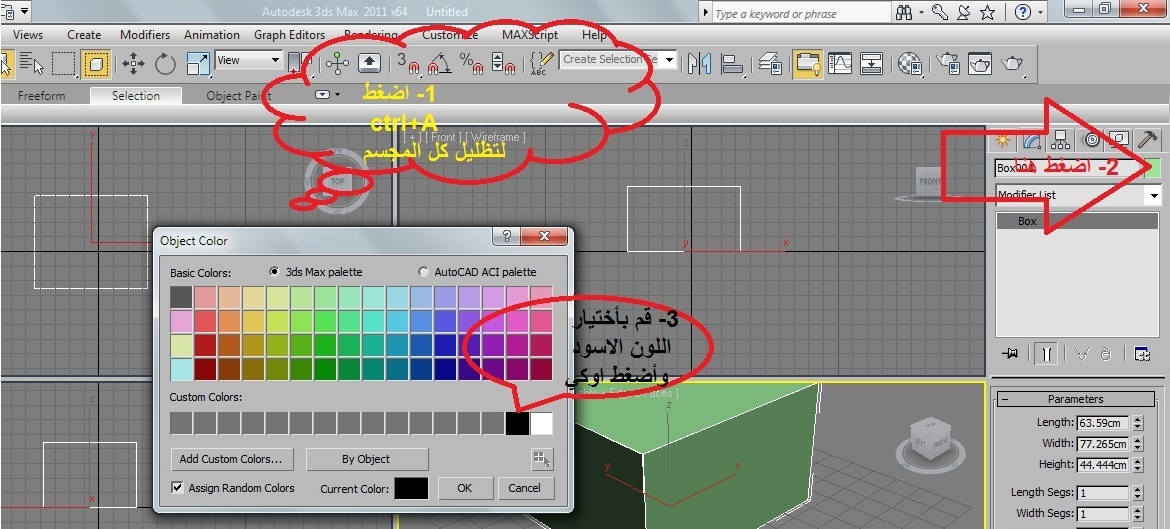Open the Animation menu
The width and height of the screenshot is (1170, 529).
[x=212, y=34]
